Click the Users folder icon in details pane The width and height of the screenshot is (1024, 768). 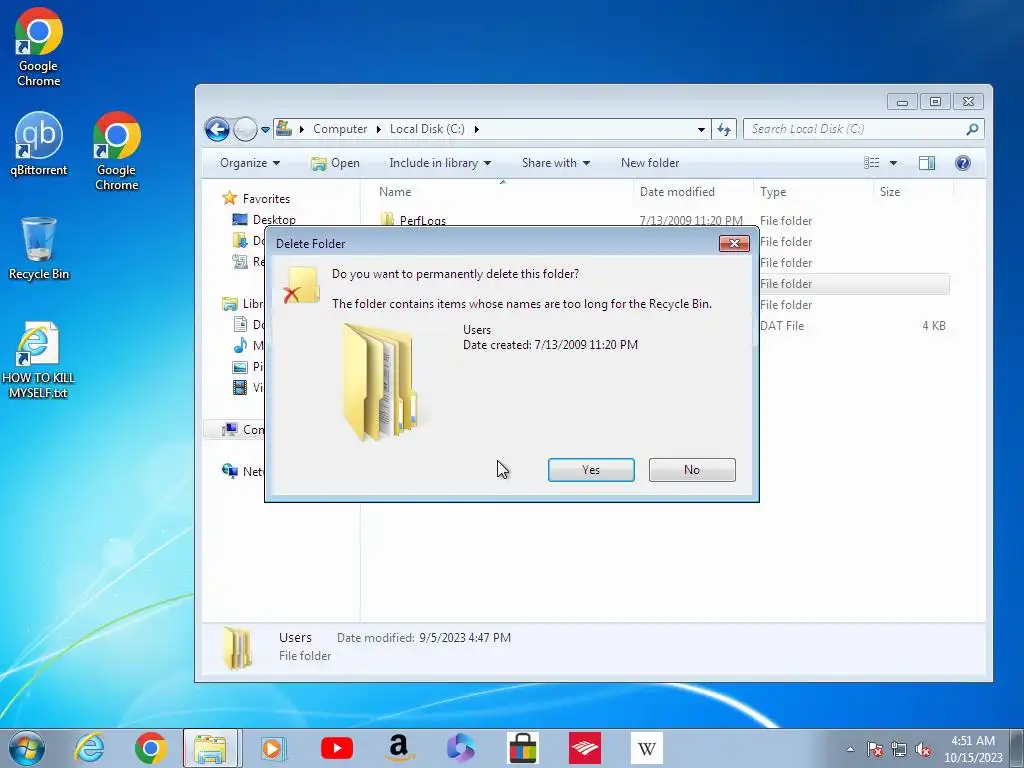click(236, 648)
